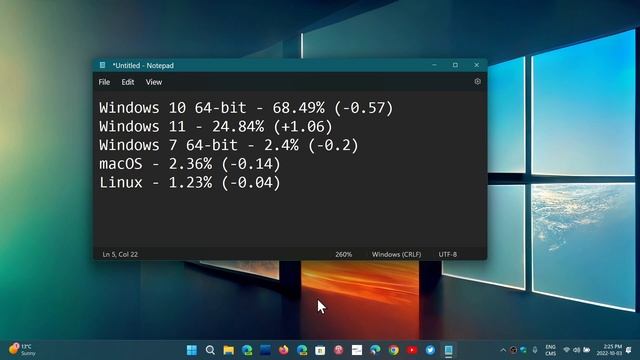Viewport: 640px width, 360px height.
Task: Open the weather widget showing Sunny
Action: coord(22,350)
